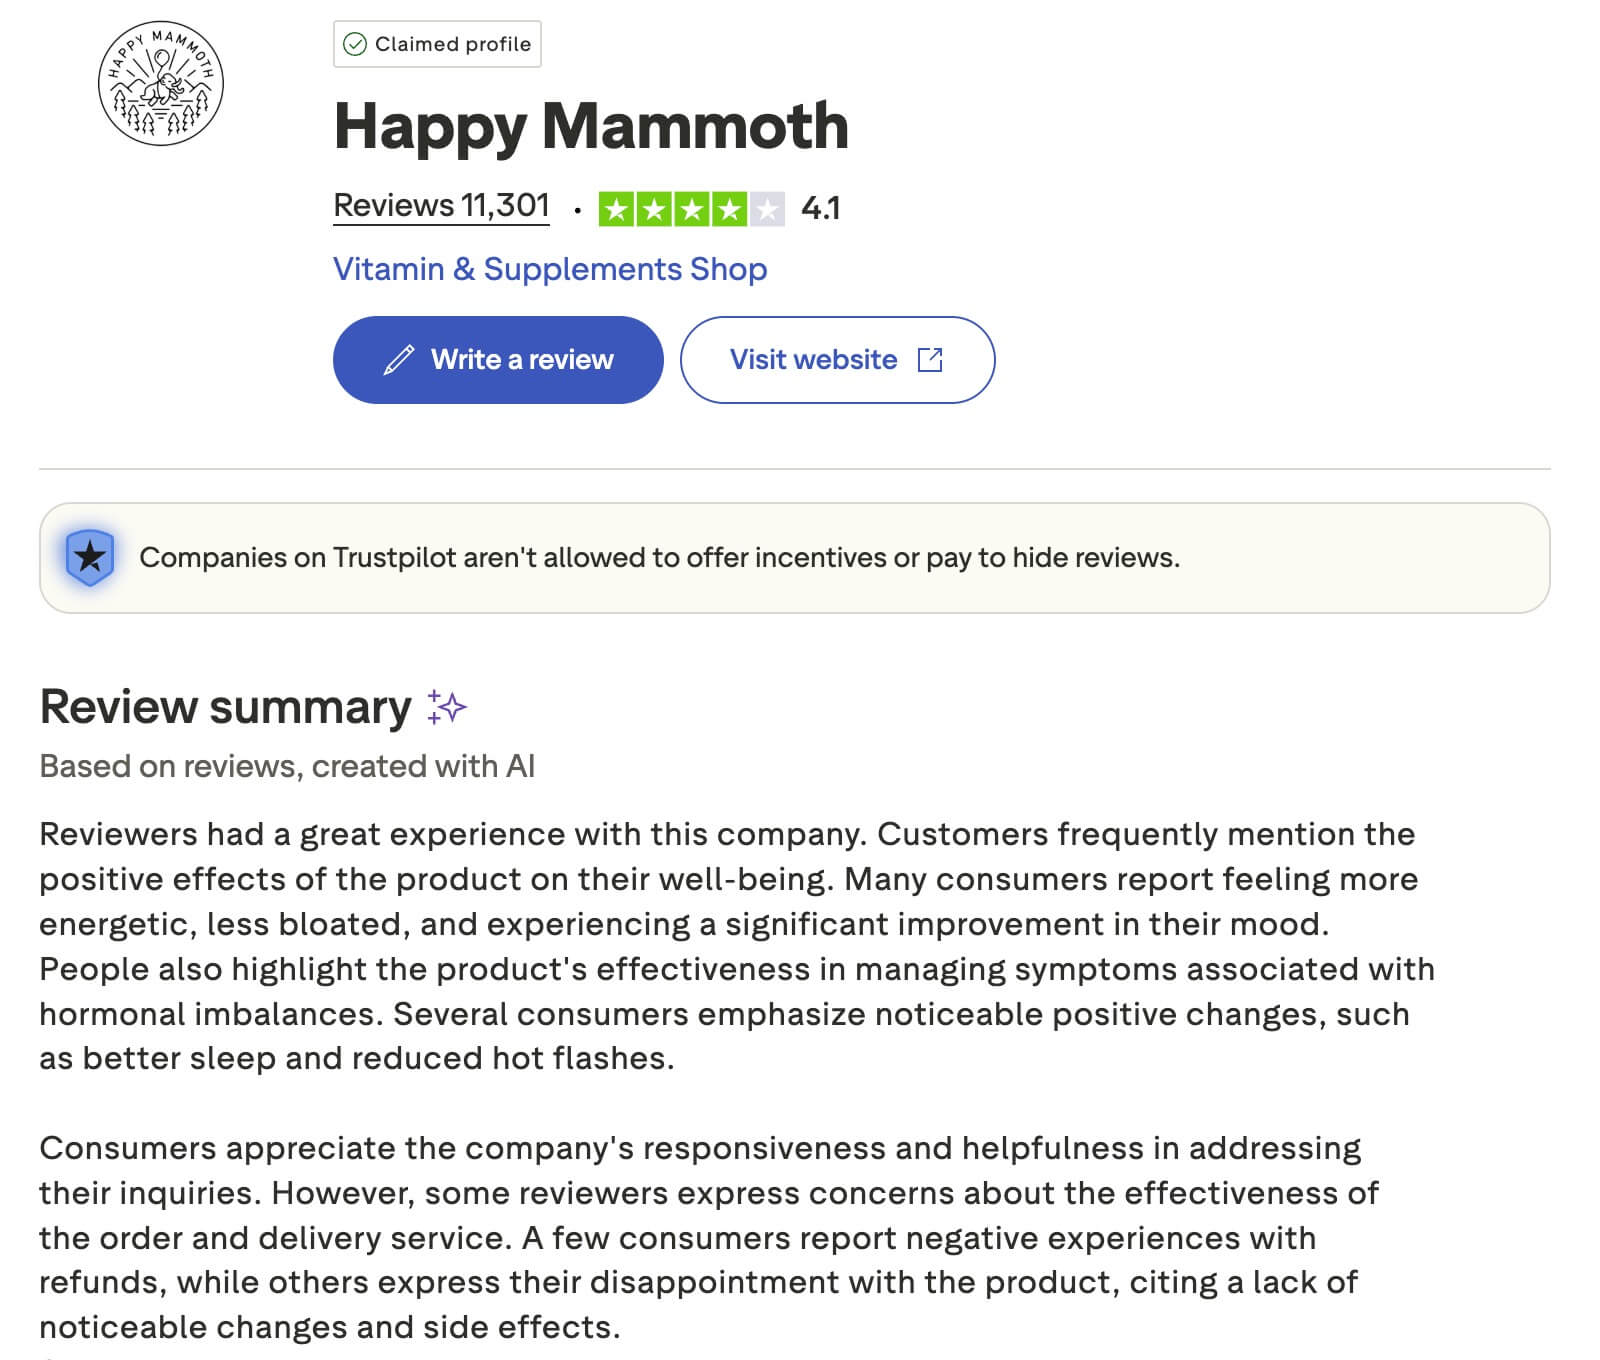Click the AI sparkle icon beside Review summary
The image size is (1600, 1360).
pyautogui.click(x=446, y=706)
